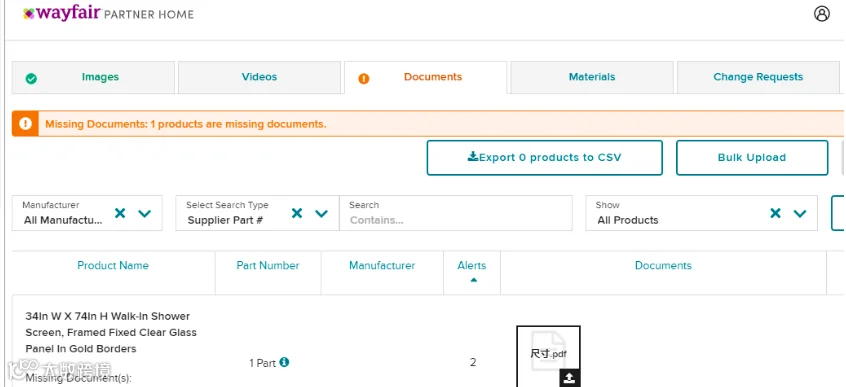
Task: Expand the Show All Products dropdown chevron
Action: 800,213
